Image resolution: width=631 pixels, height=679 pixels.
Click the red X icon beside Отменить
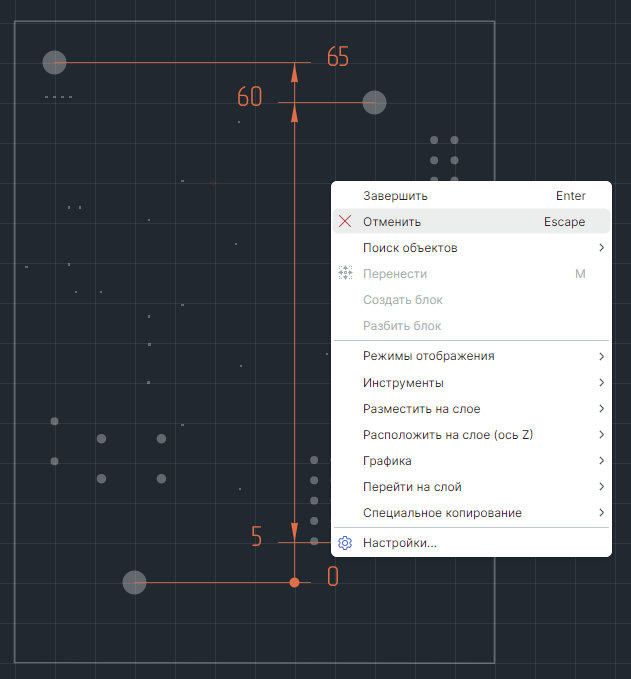[x=345, y=222]
